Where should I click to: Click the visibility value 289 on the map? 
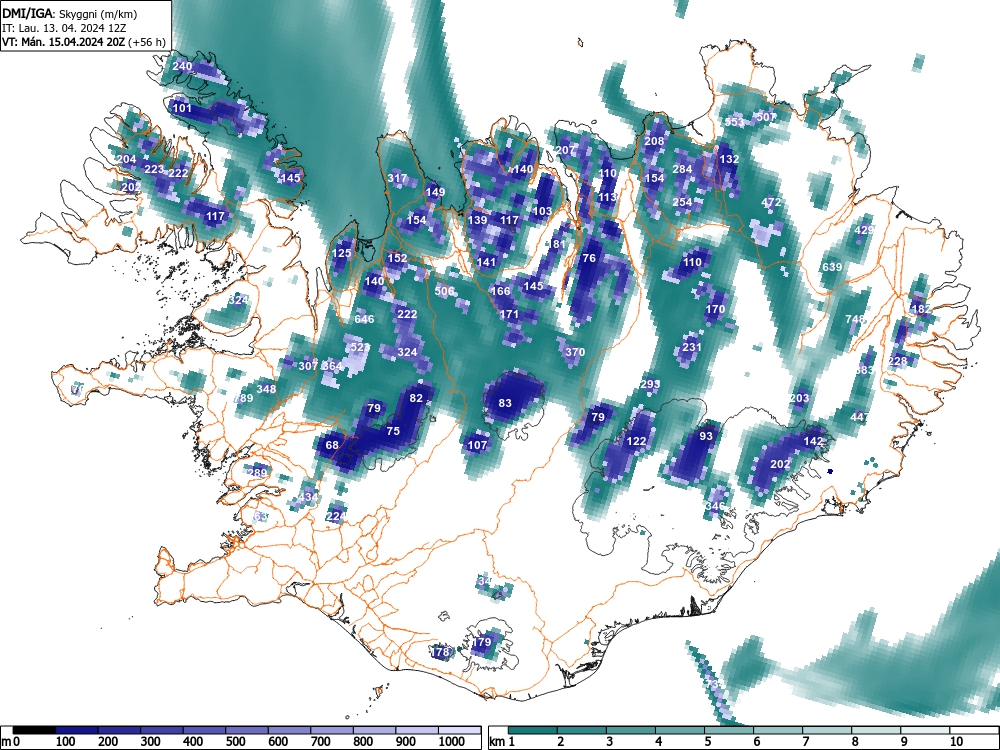tap(257, 473)
